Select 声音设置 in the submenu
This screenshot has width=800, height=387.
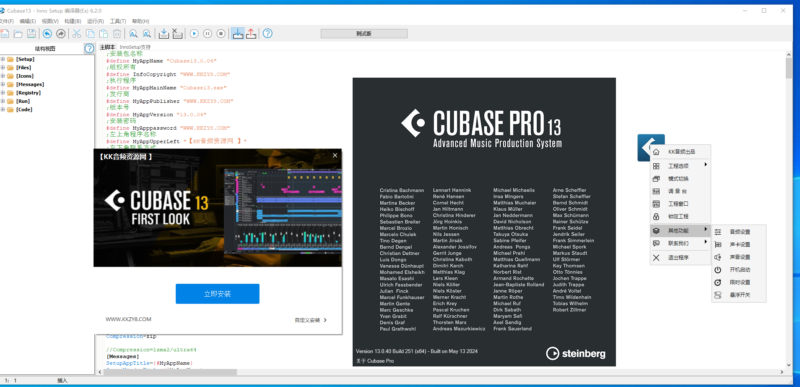tap(739, 257)
